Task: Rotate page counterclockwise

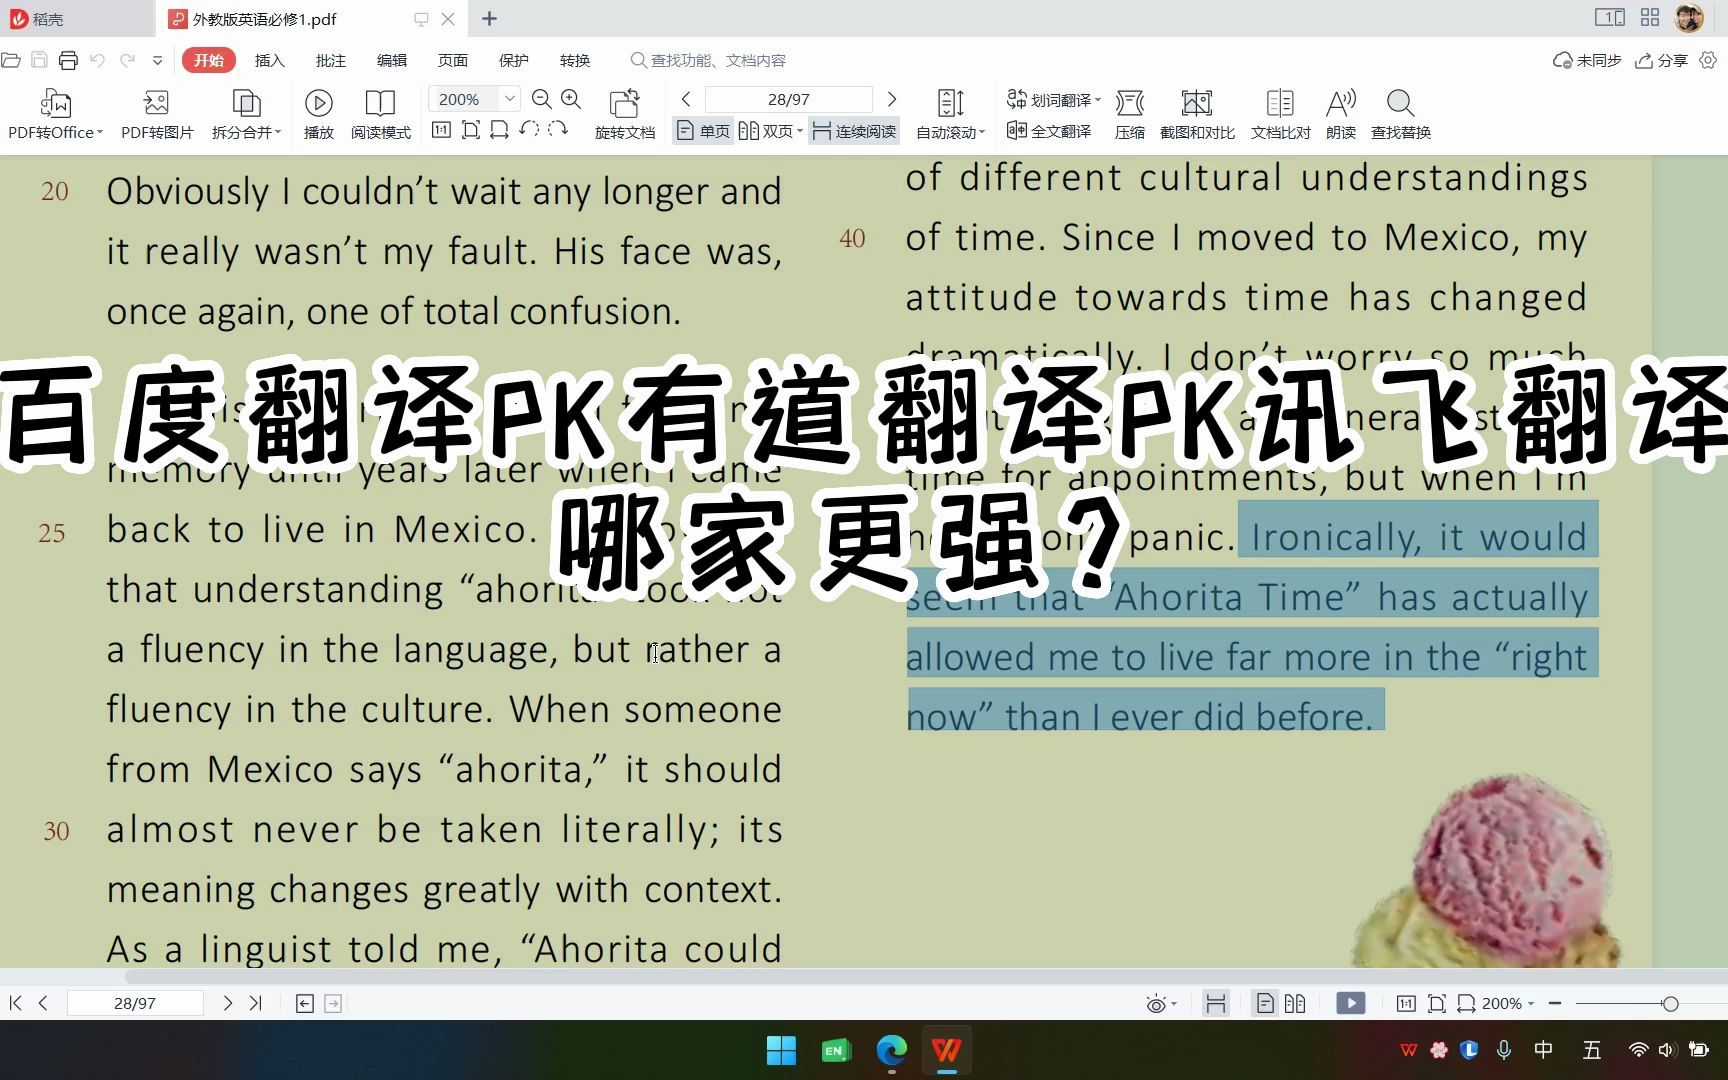Action: 529,130
